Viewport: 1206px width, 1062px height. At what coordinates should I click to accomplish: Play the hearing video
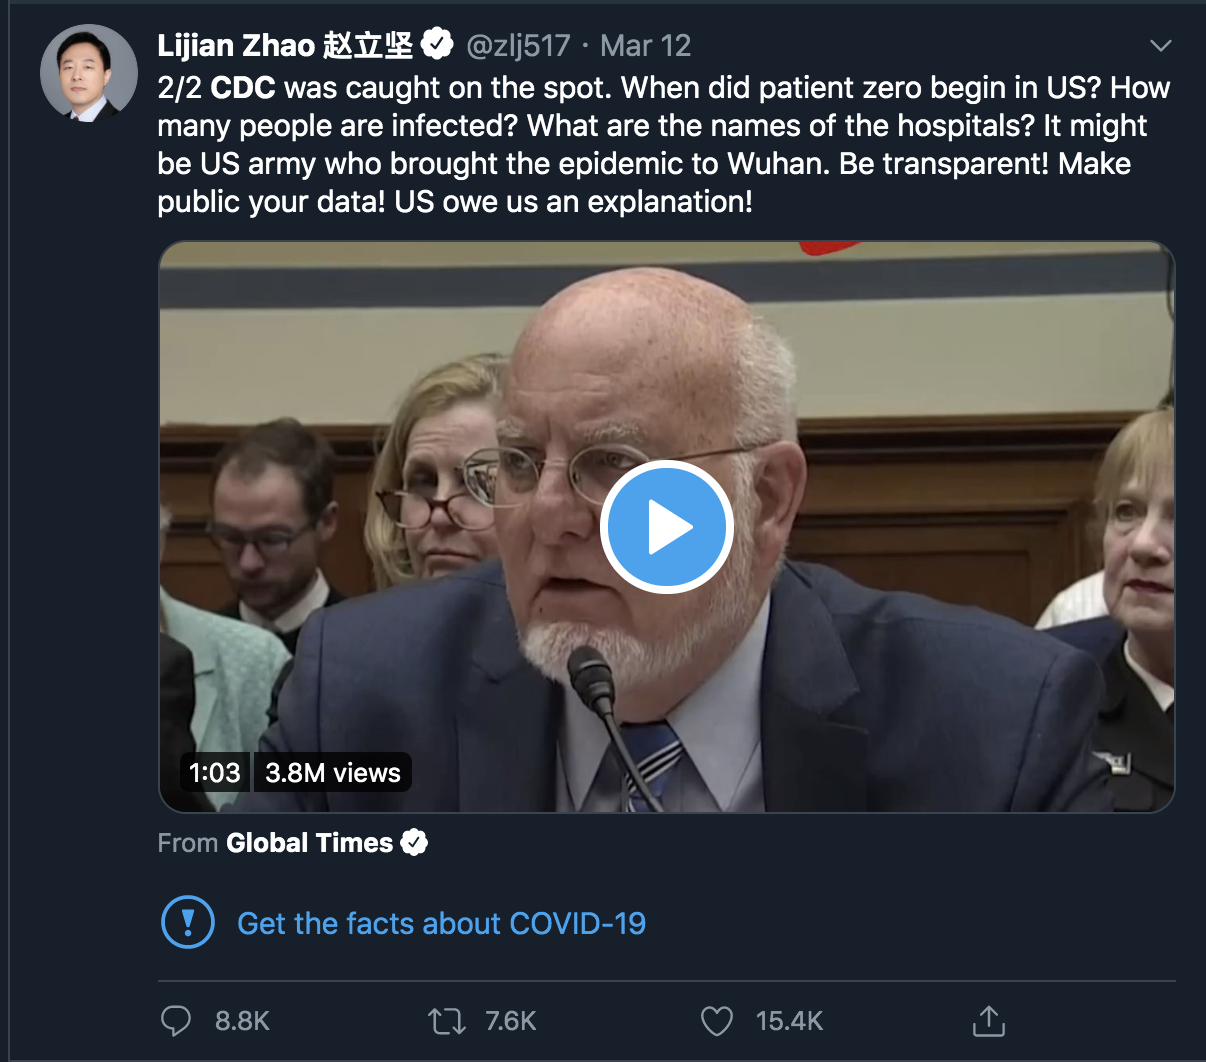[x=666, y=527]
